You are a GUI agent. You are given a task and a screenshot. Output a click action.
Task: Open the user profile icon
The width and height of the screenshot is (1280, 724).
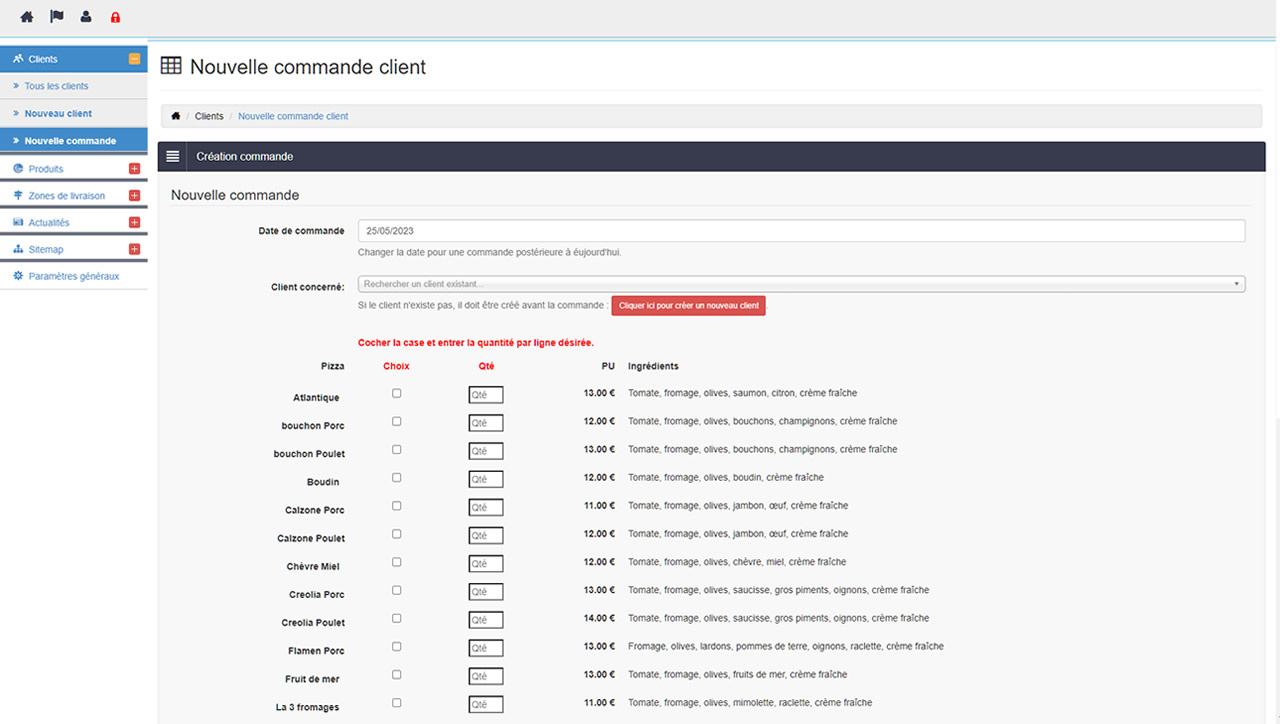pyautogui.click(x=86, y=17)
